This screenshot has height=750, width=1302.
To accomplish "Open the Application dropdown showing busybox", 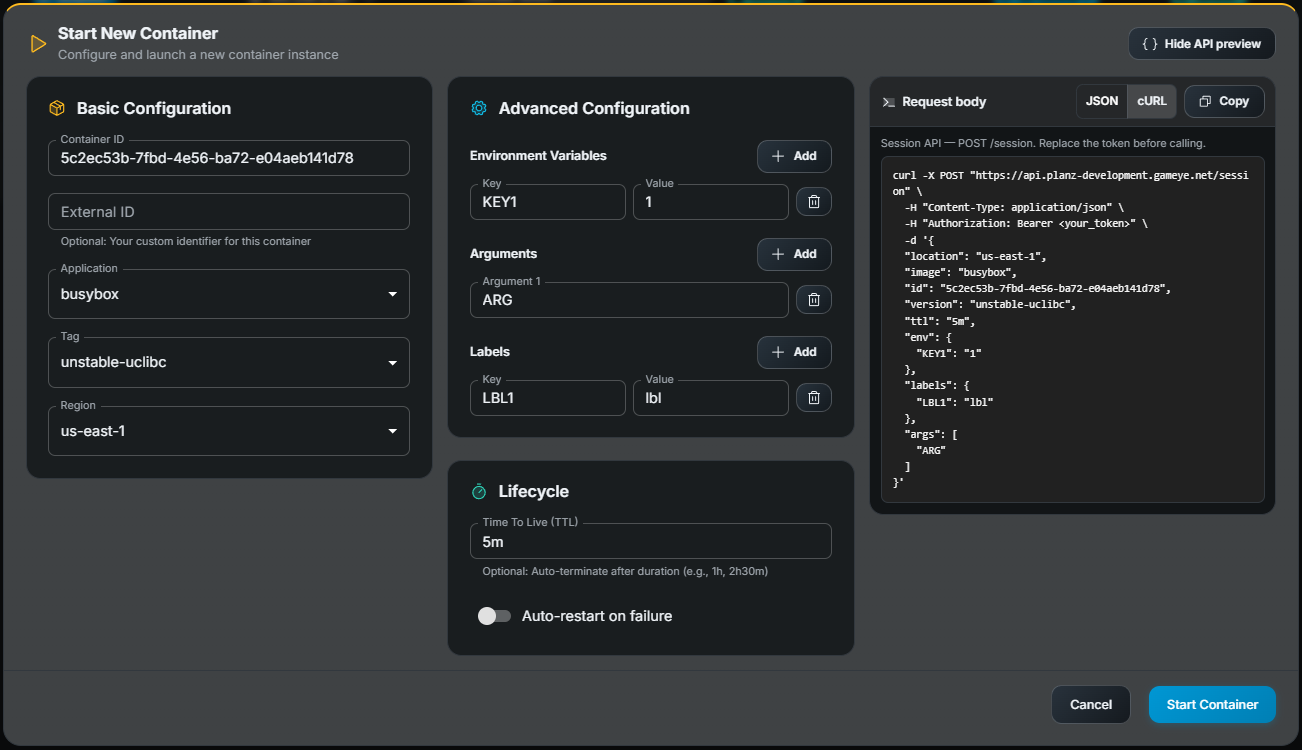I will coord(229,294).
